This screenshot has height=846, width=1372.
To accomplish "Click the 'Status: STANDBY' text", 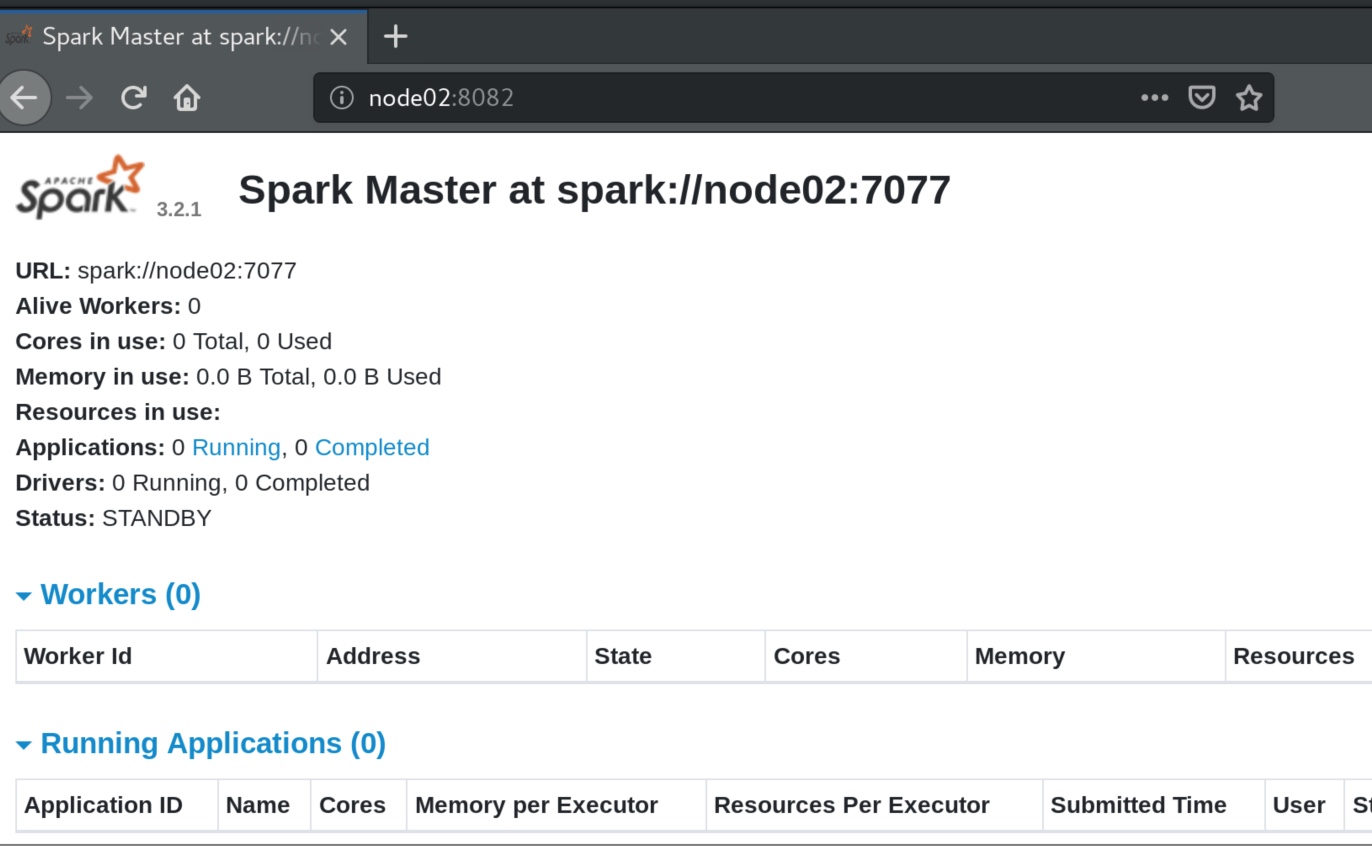I will tap(114, 518).
